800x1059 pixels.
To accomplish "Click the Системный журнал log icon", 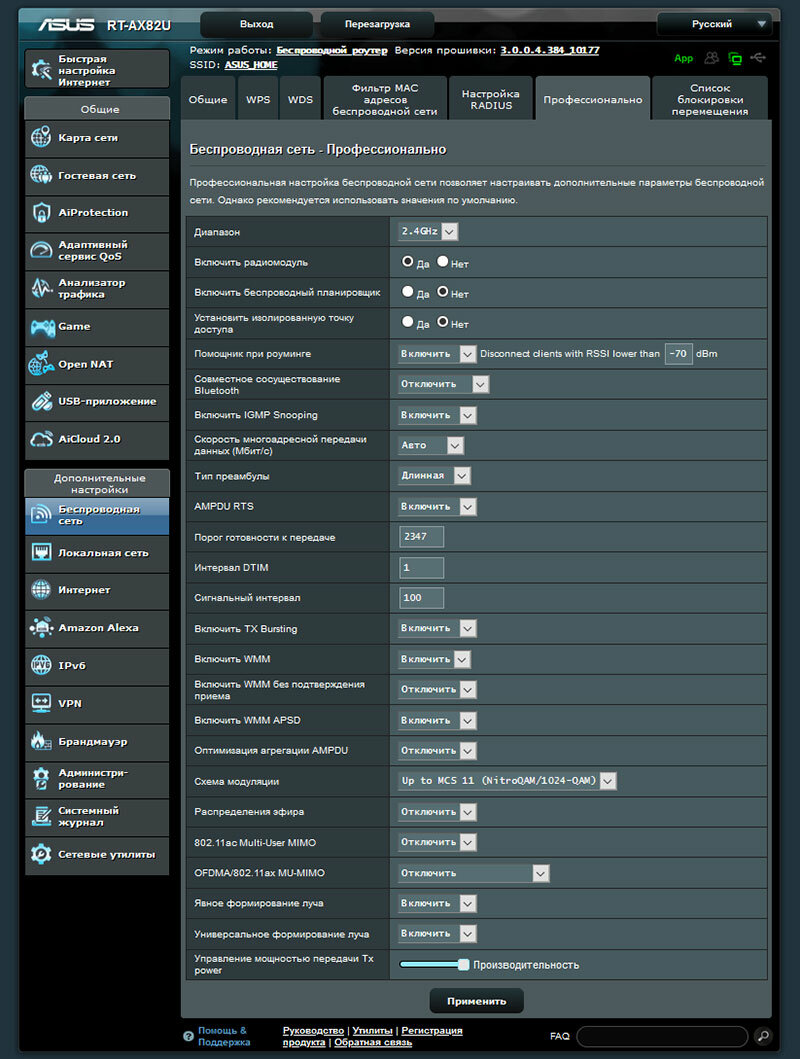I will click(x=41, y=817).
